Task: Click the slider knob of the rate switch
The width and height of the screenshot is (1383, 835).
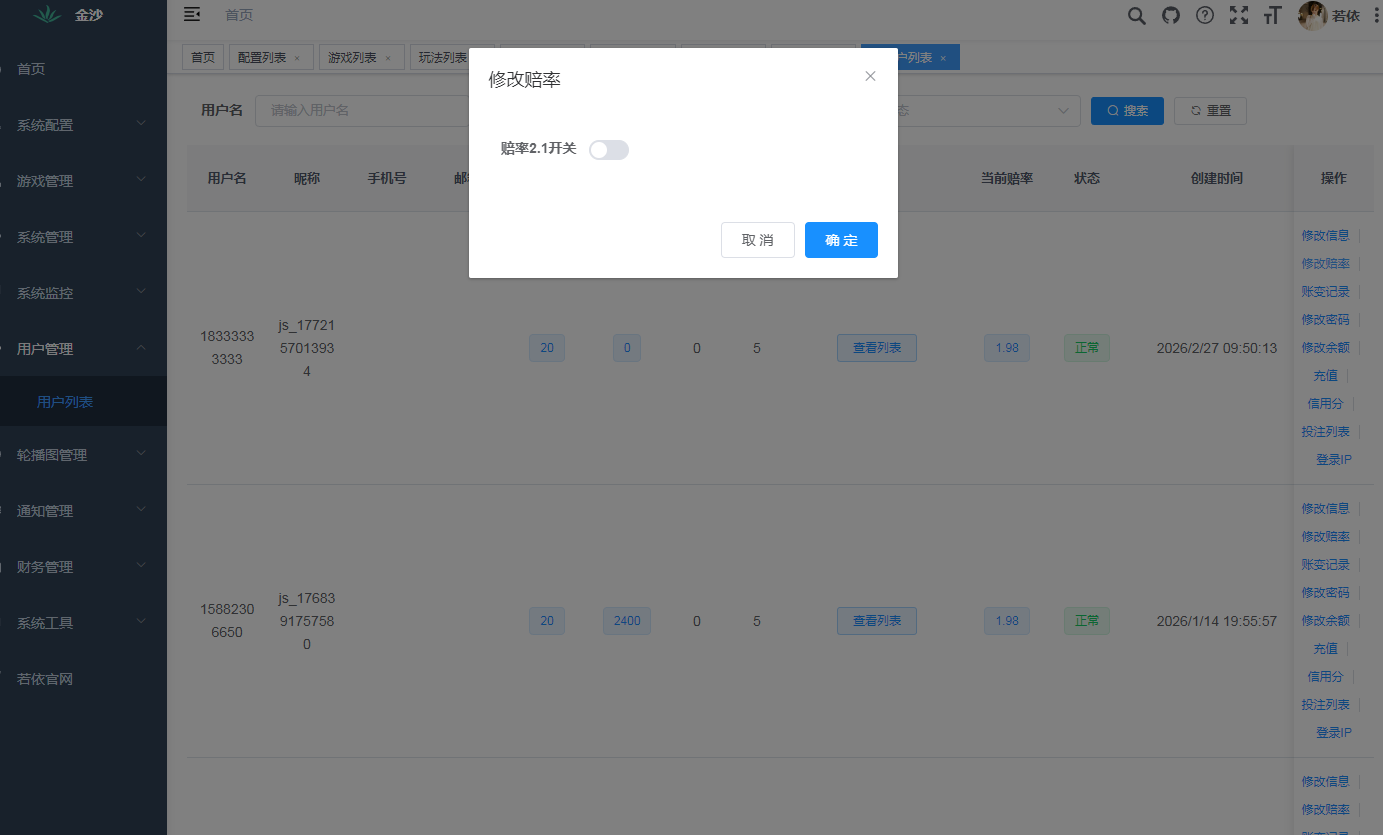Action: tap(601, 148)
